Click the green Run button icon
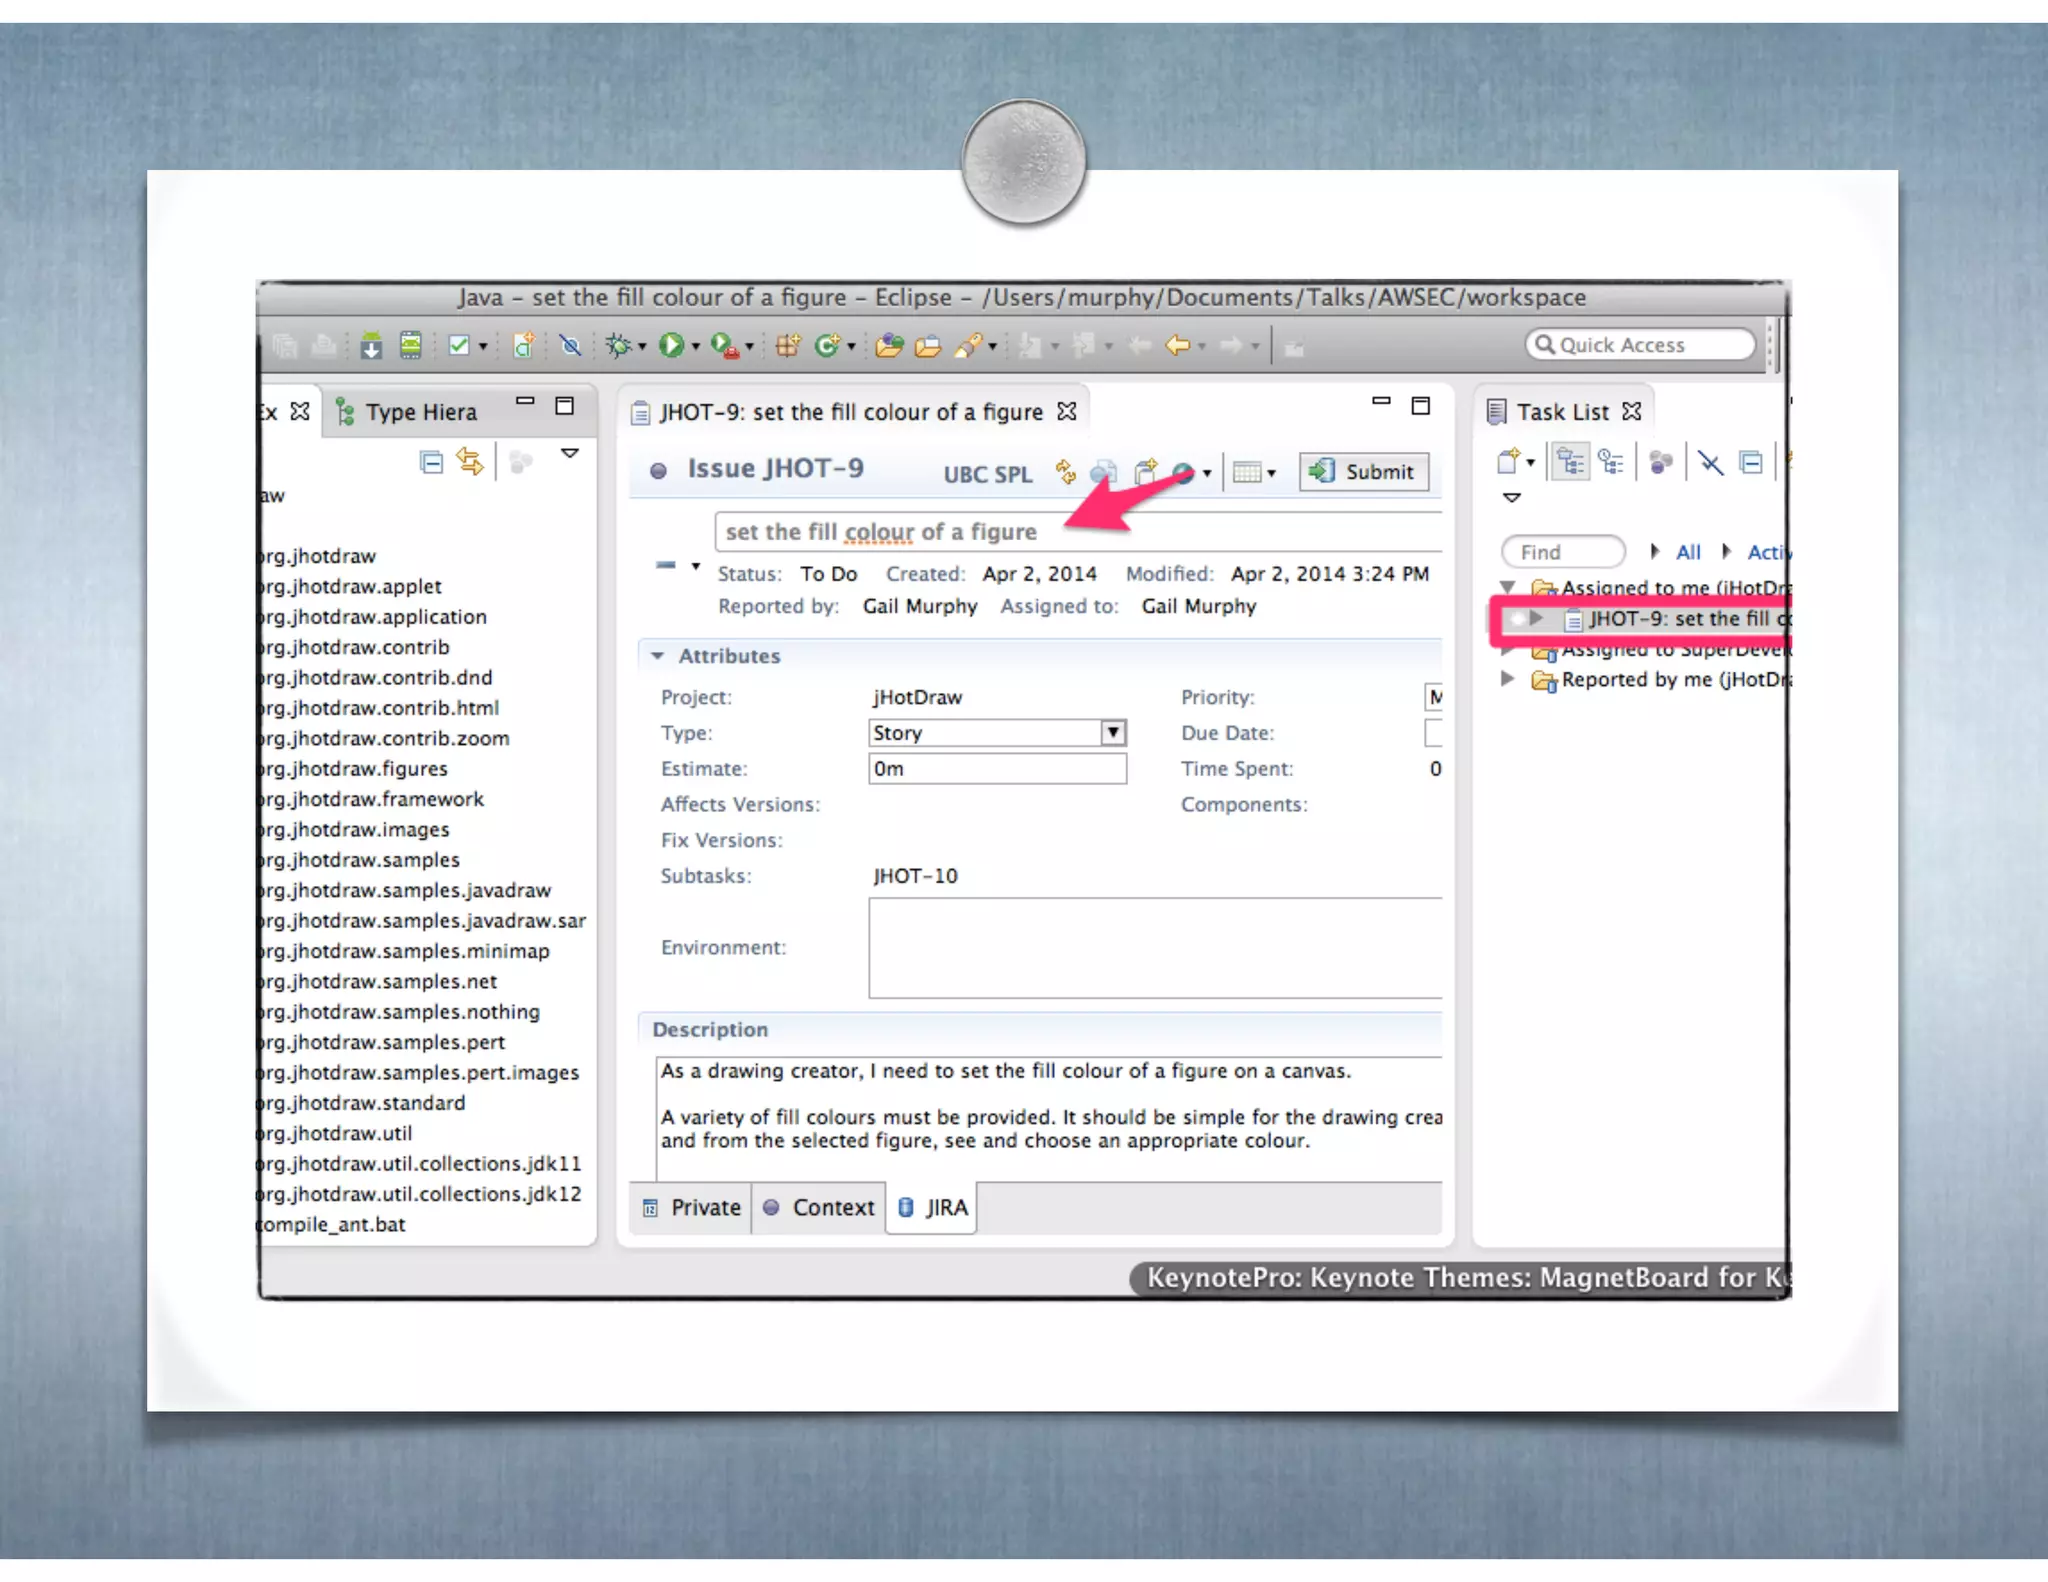This screenshot has width=2048, height=1582. tap(671, 346)
